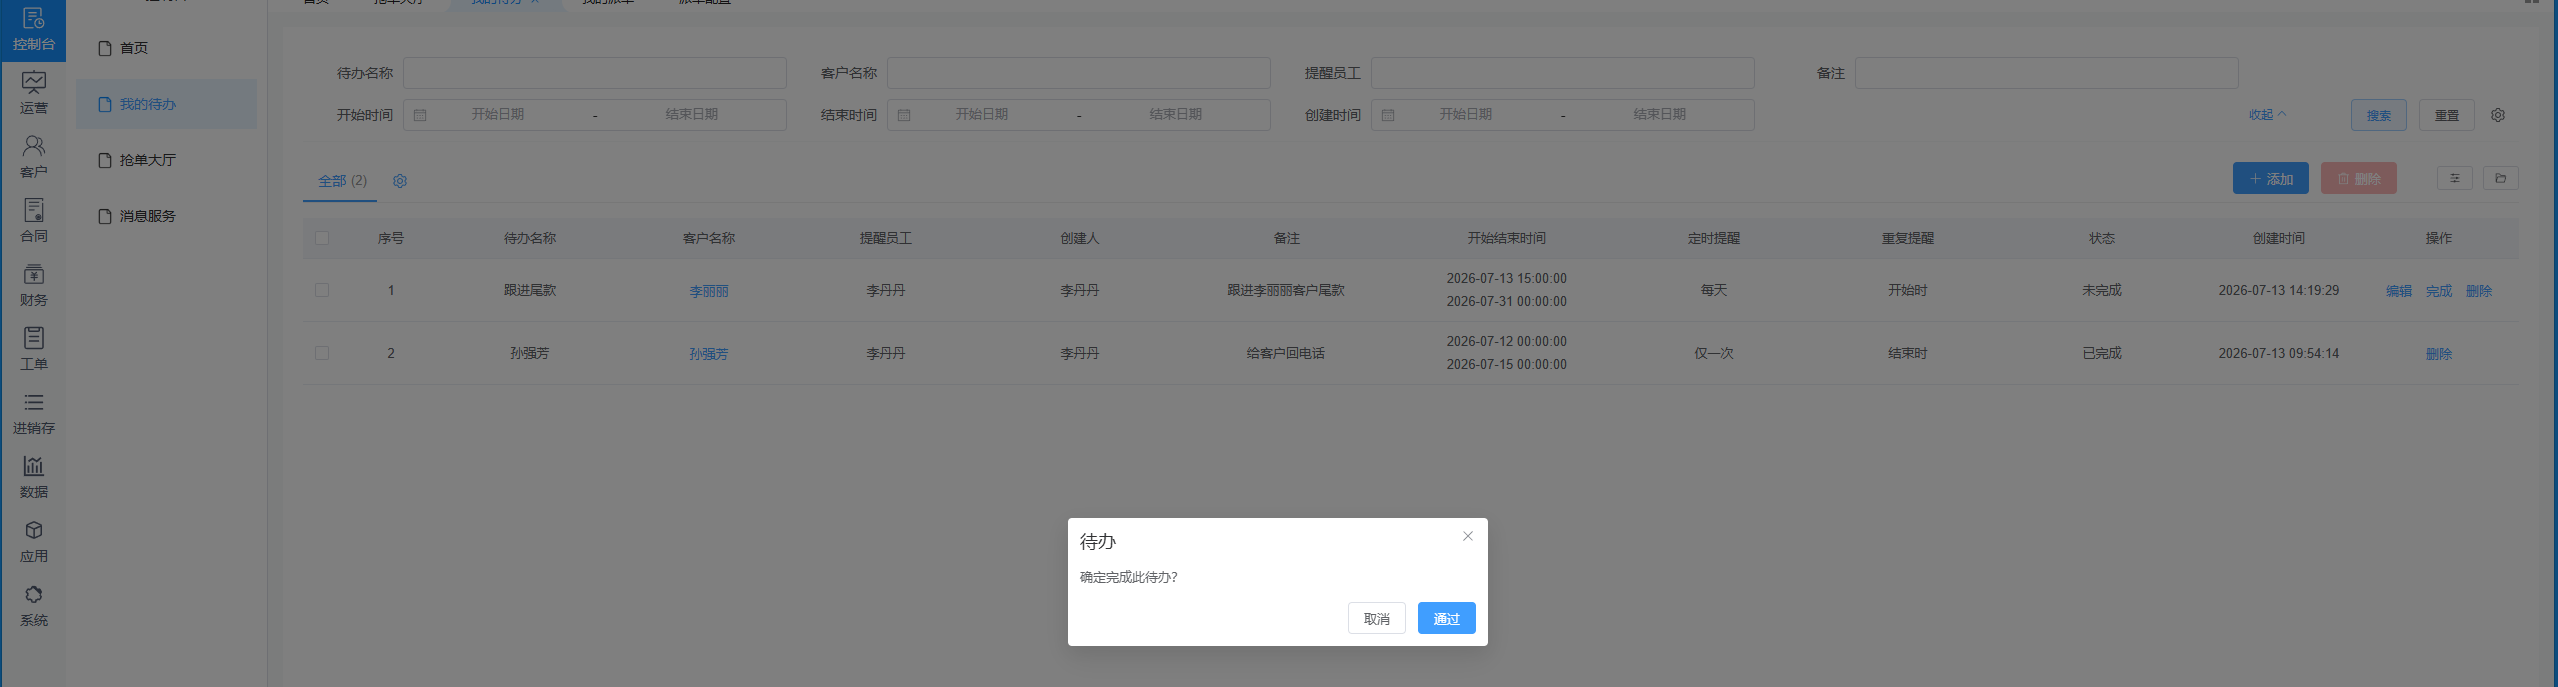The height and width of the screenshot is (687, 2558).
Task: Click created time 2026-07-13 09:54:14
Action: point(2278,353)
